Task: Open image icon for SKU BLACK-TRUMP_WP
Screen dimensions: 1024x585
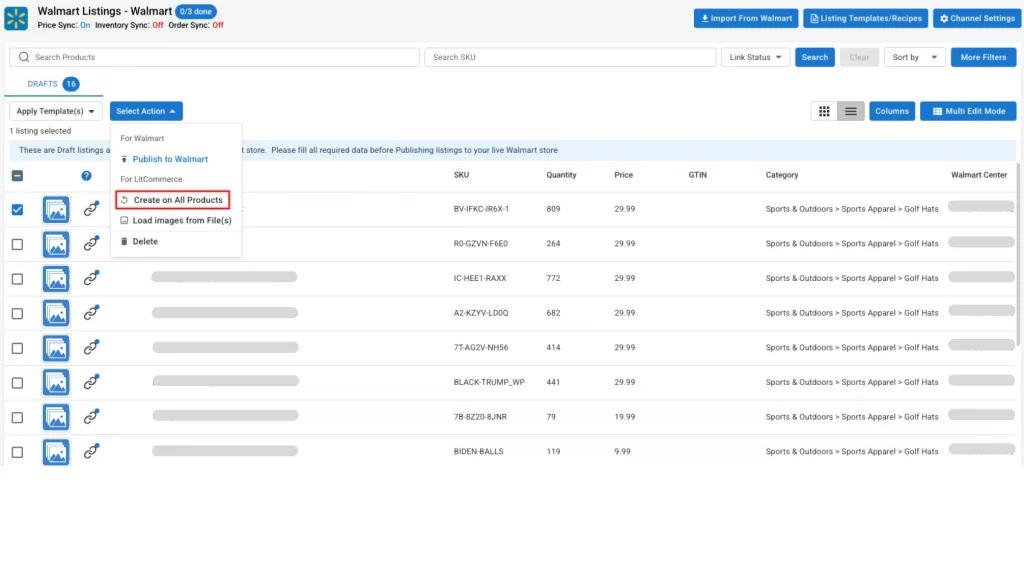Action: (56, 383)
